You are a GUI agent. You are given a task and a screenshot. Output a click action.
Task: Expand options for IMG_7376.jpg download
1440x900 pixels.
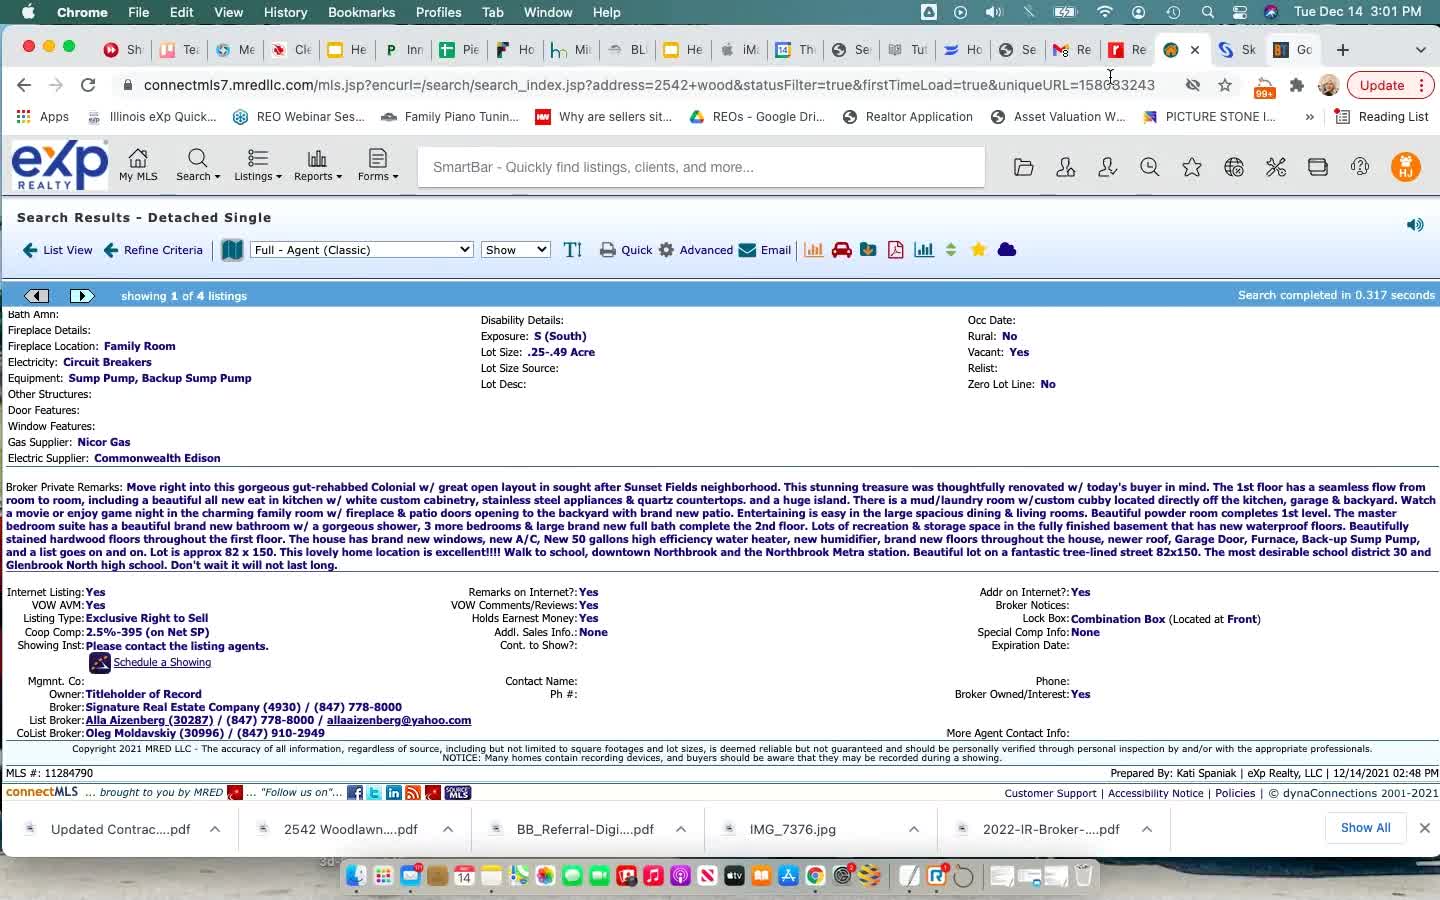pyautogui.click(x=914, y=829)
